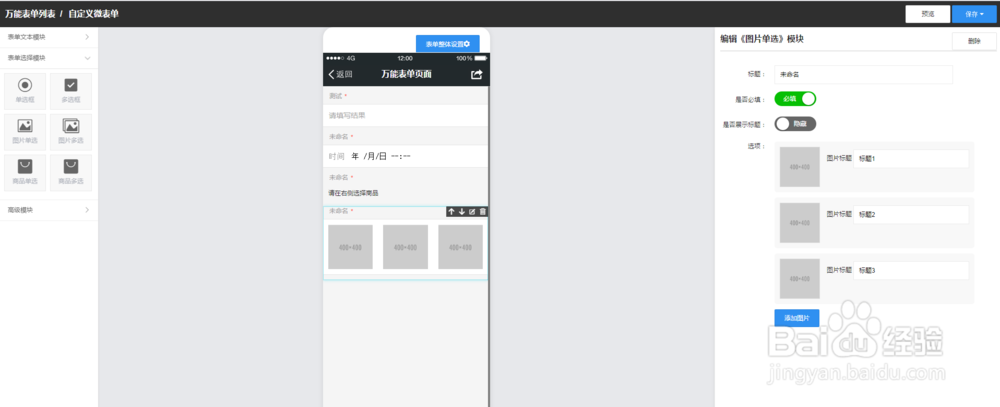The width and height of the screenshot is (1000, 407).
Task: Click option thumbnail beside 标题3
Action: [x=799, y=279]
